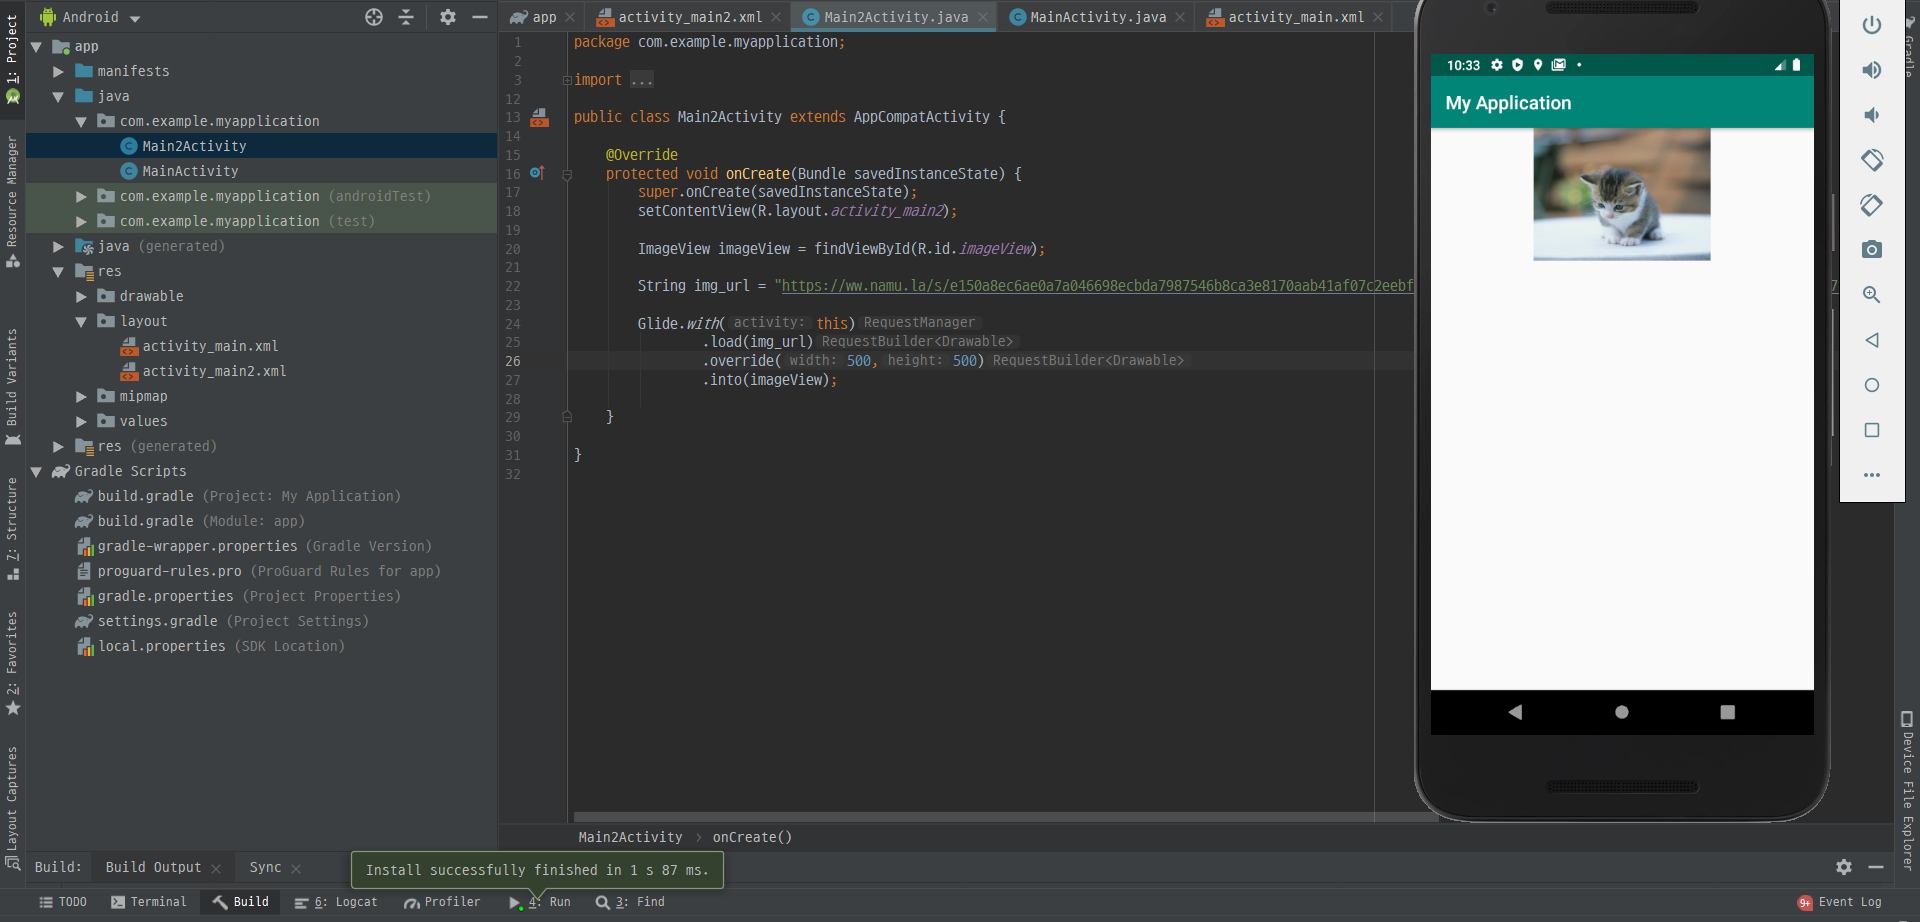Take an emulator screenshot with camera icon
Viewport: 1920px width, 922px height.
point(1872,249)
